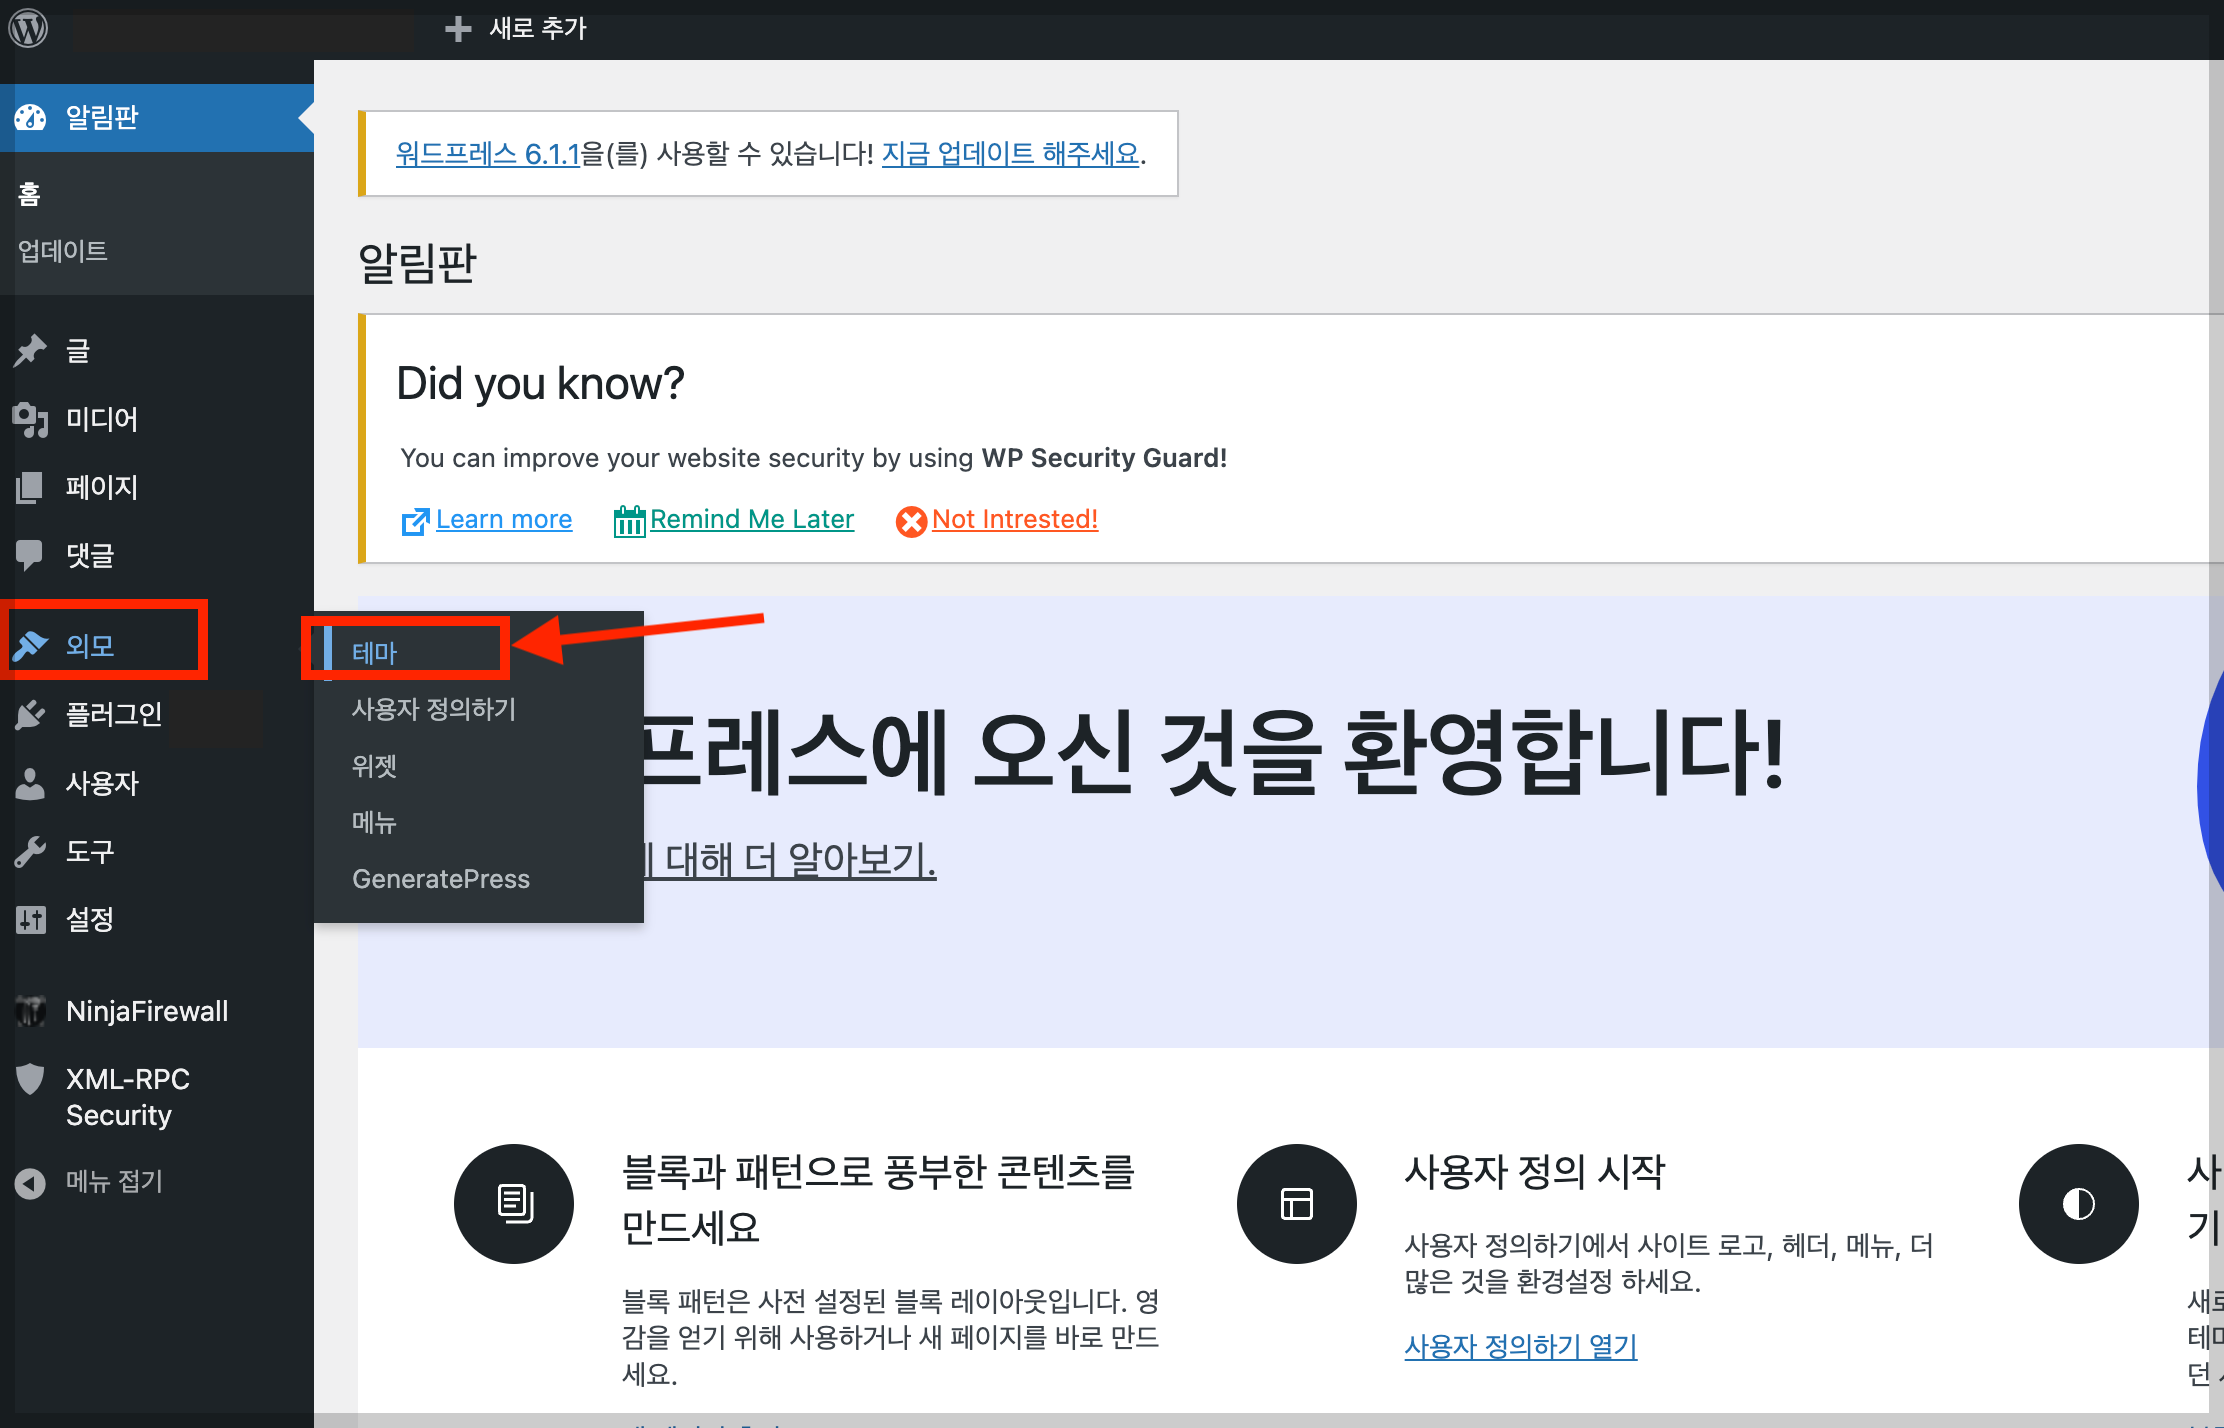This screenshot has width=2224, height=1428.
Task: Click the 페이지 pages icon
Action: (x=30, y=487)
